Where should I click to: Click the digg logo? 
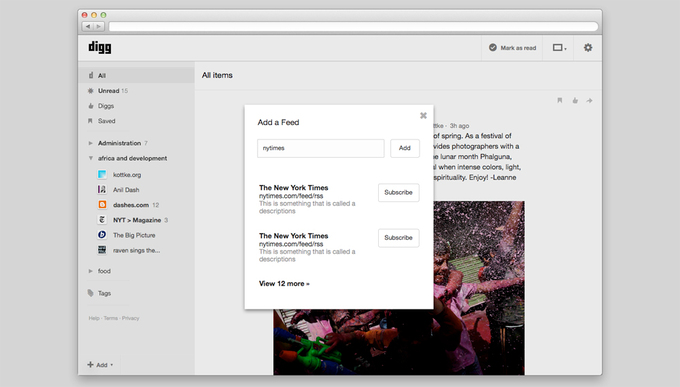(x=100, y=47)
